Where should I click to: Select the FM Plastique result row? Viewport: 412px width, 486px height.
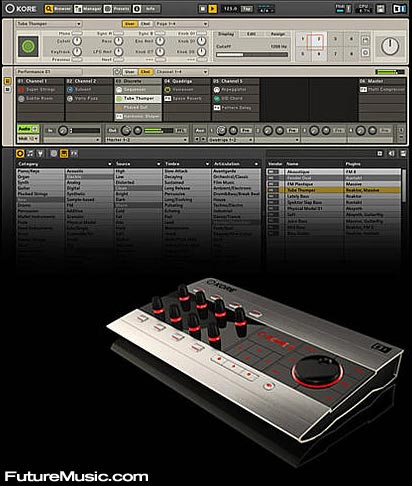(333, 184)
